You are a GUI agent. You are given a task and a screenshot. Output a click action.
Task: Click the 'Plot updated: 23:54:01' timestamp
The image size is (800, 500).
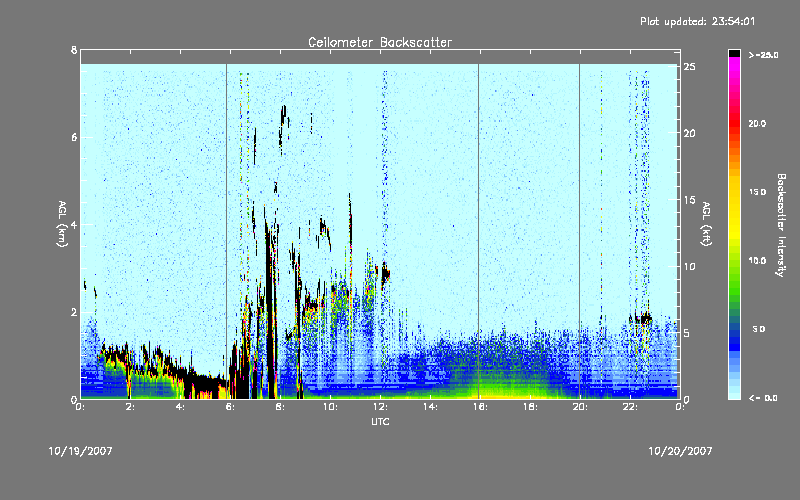tap(697, 21)
